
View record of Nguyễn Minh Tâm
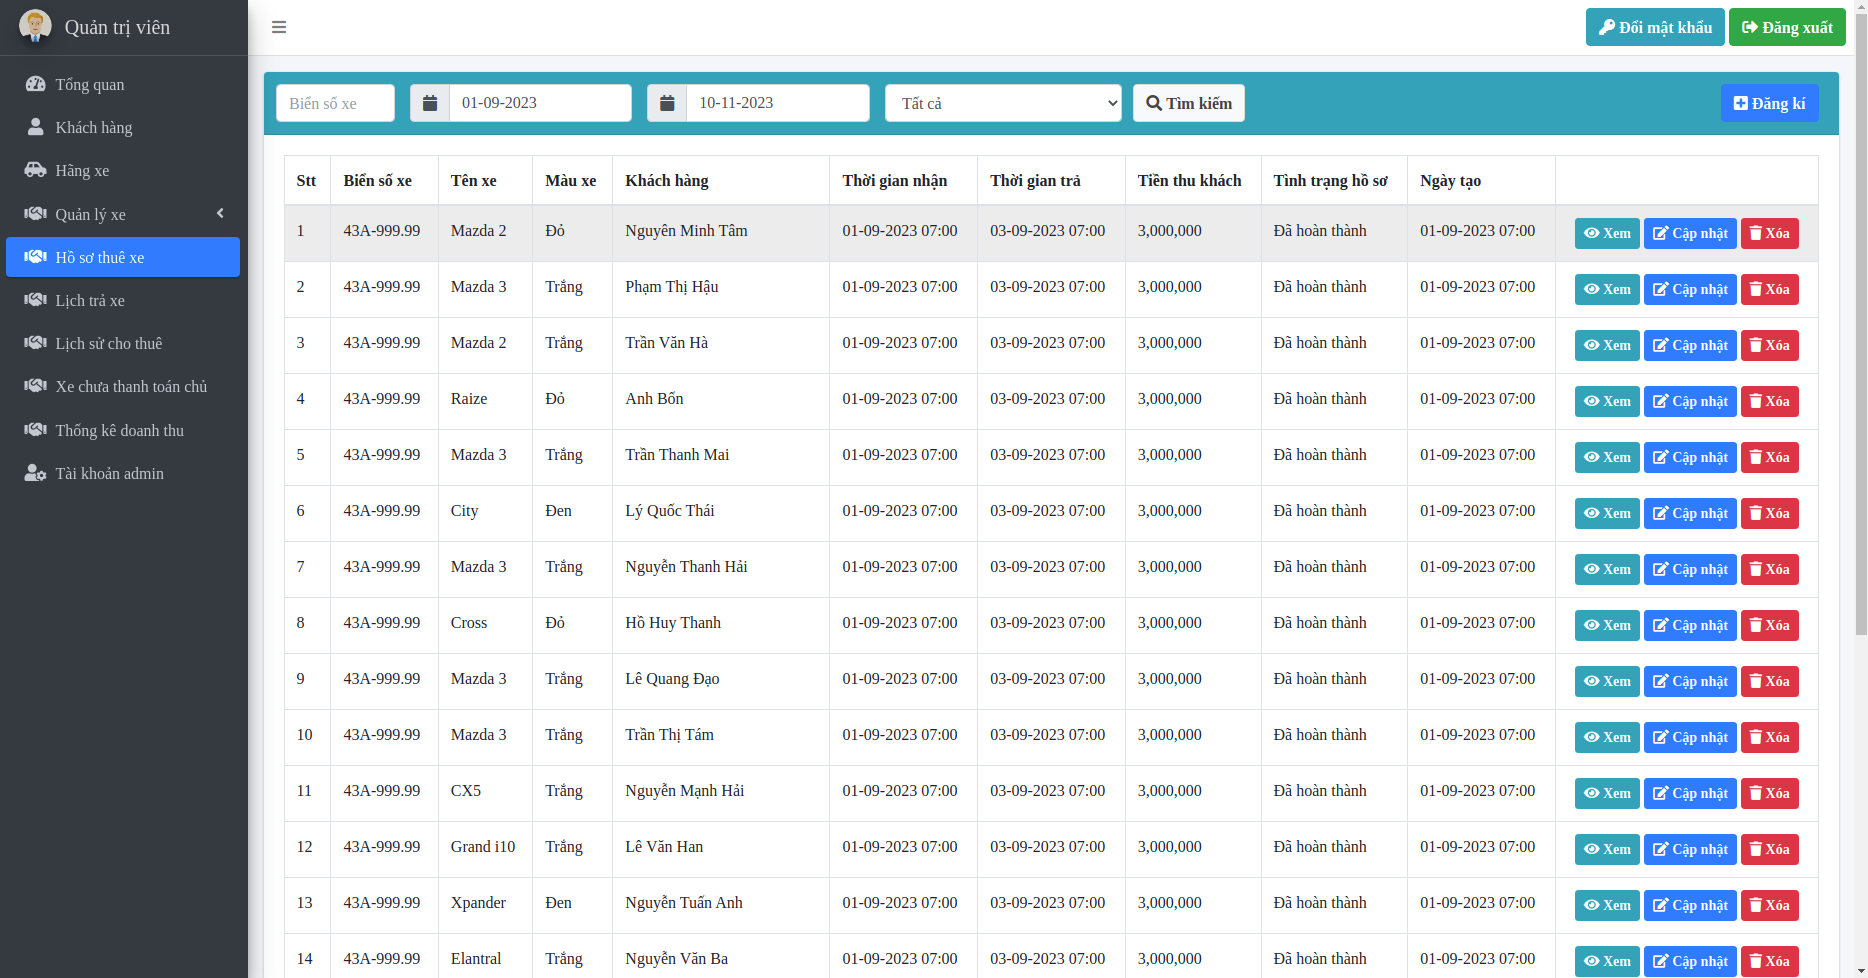[1606, 233]
